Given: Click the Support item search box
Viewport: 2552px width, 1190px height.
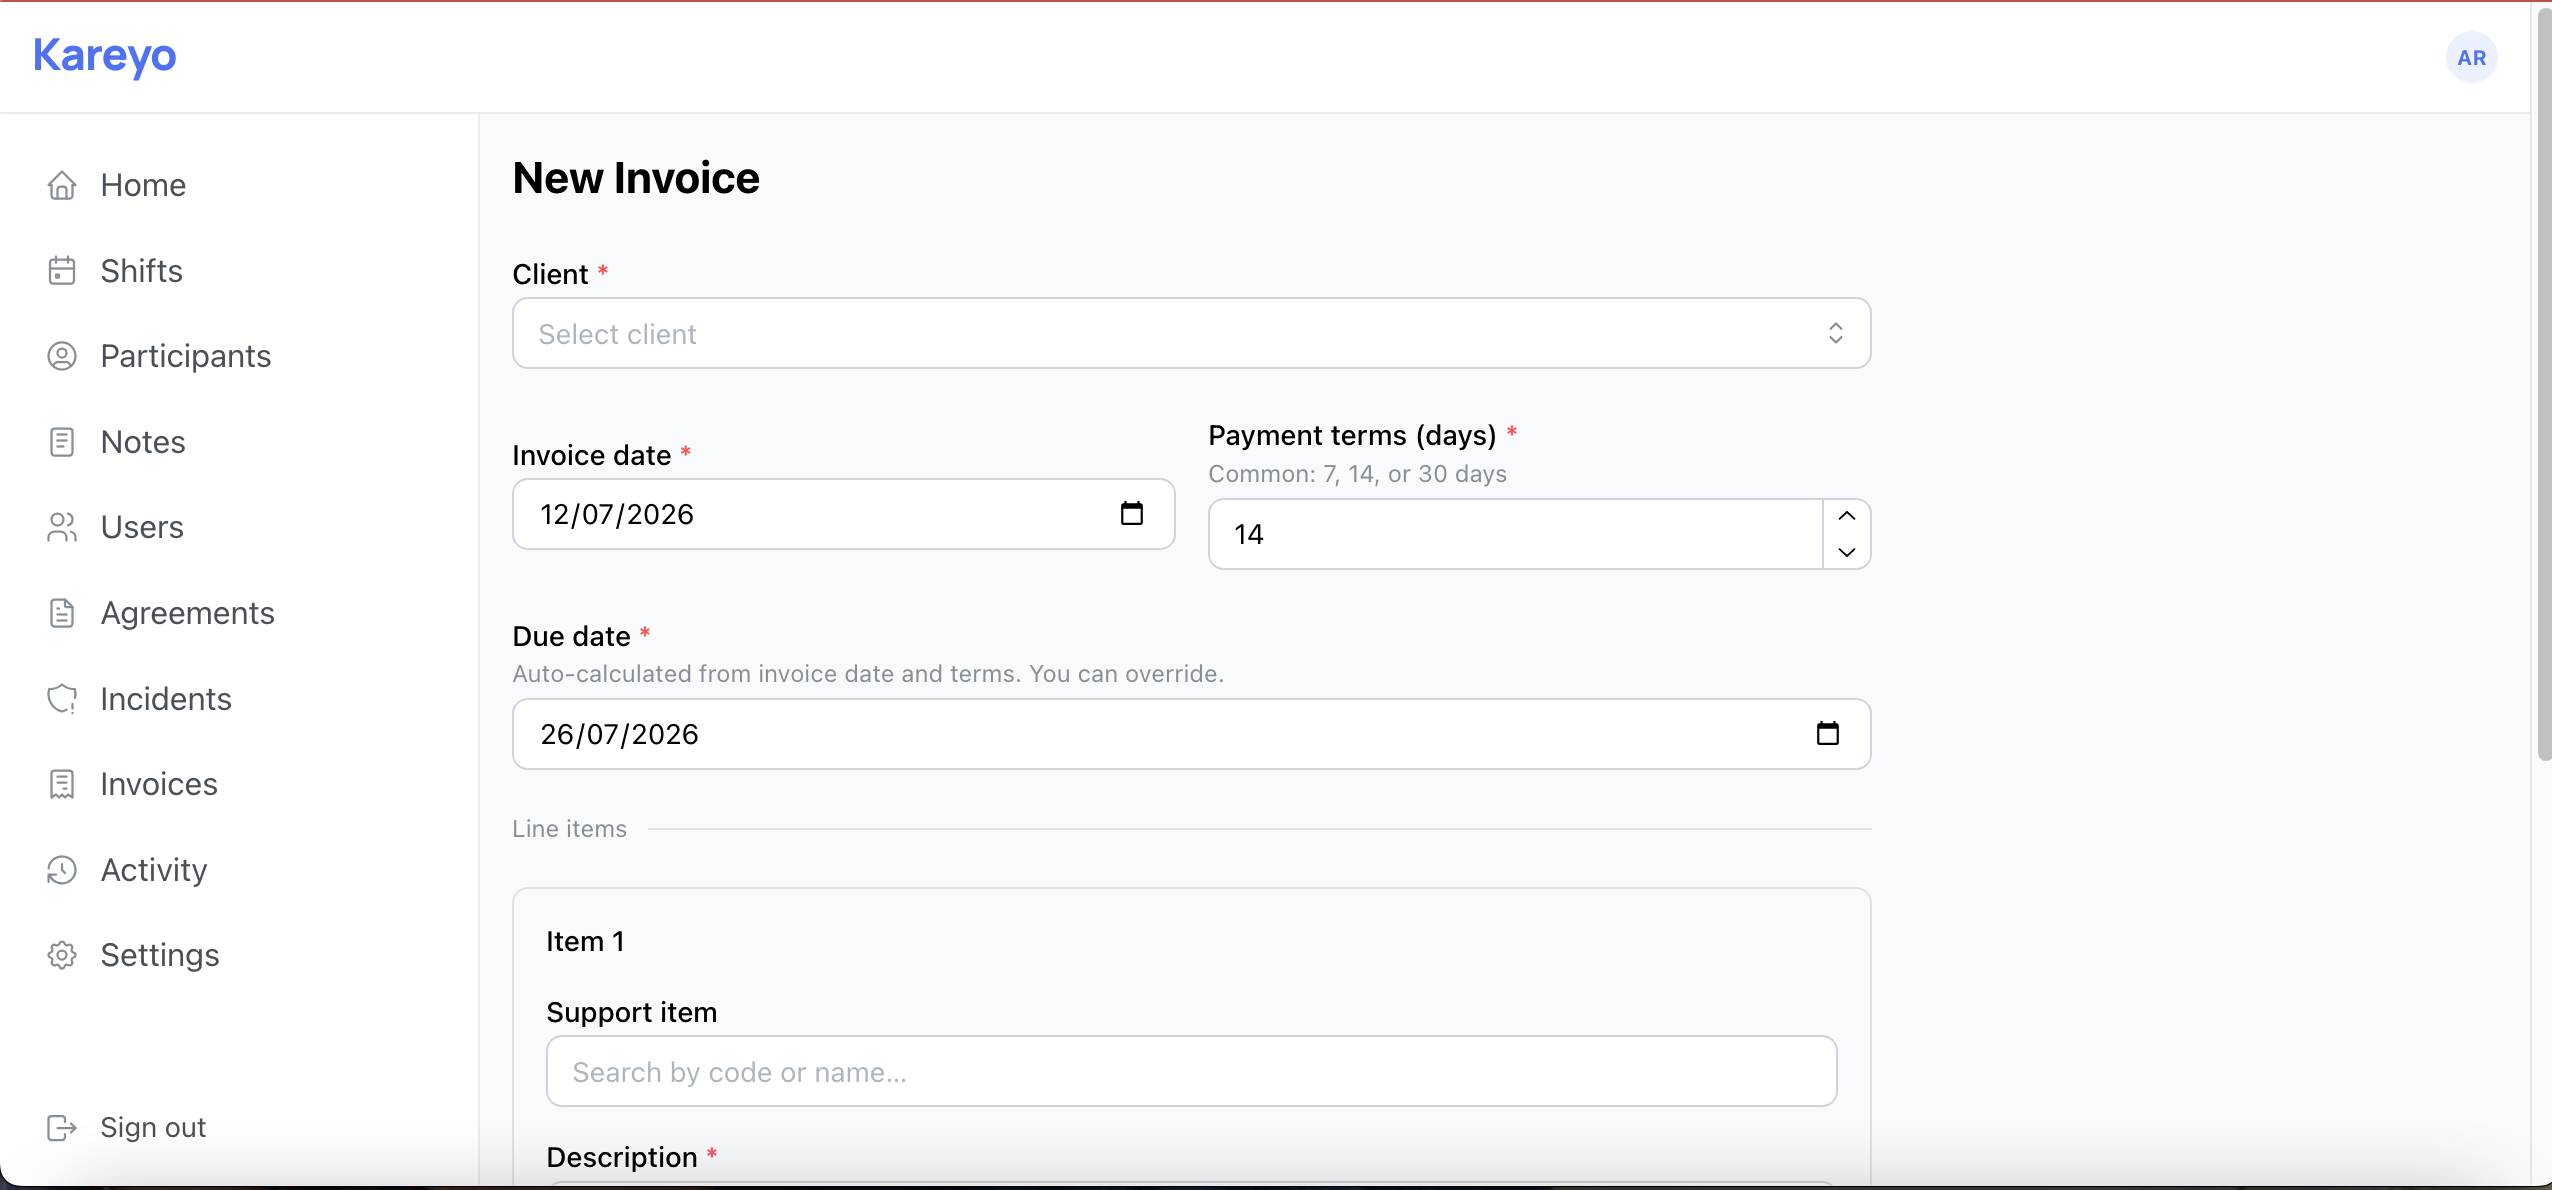Looking at the screenshot, I should [1191, 1071].
